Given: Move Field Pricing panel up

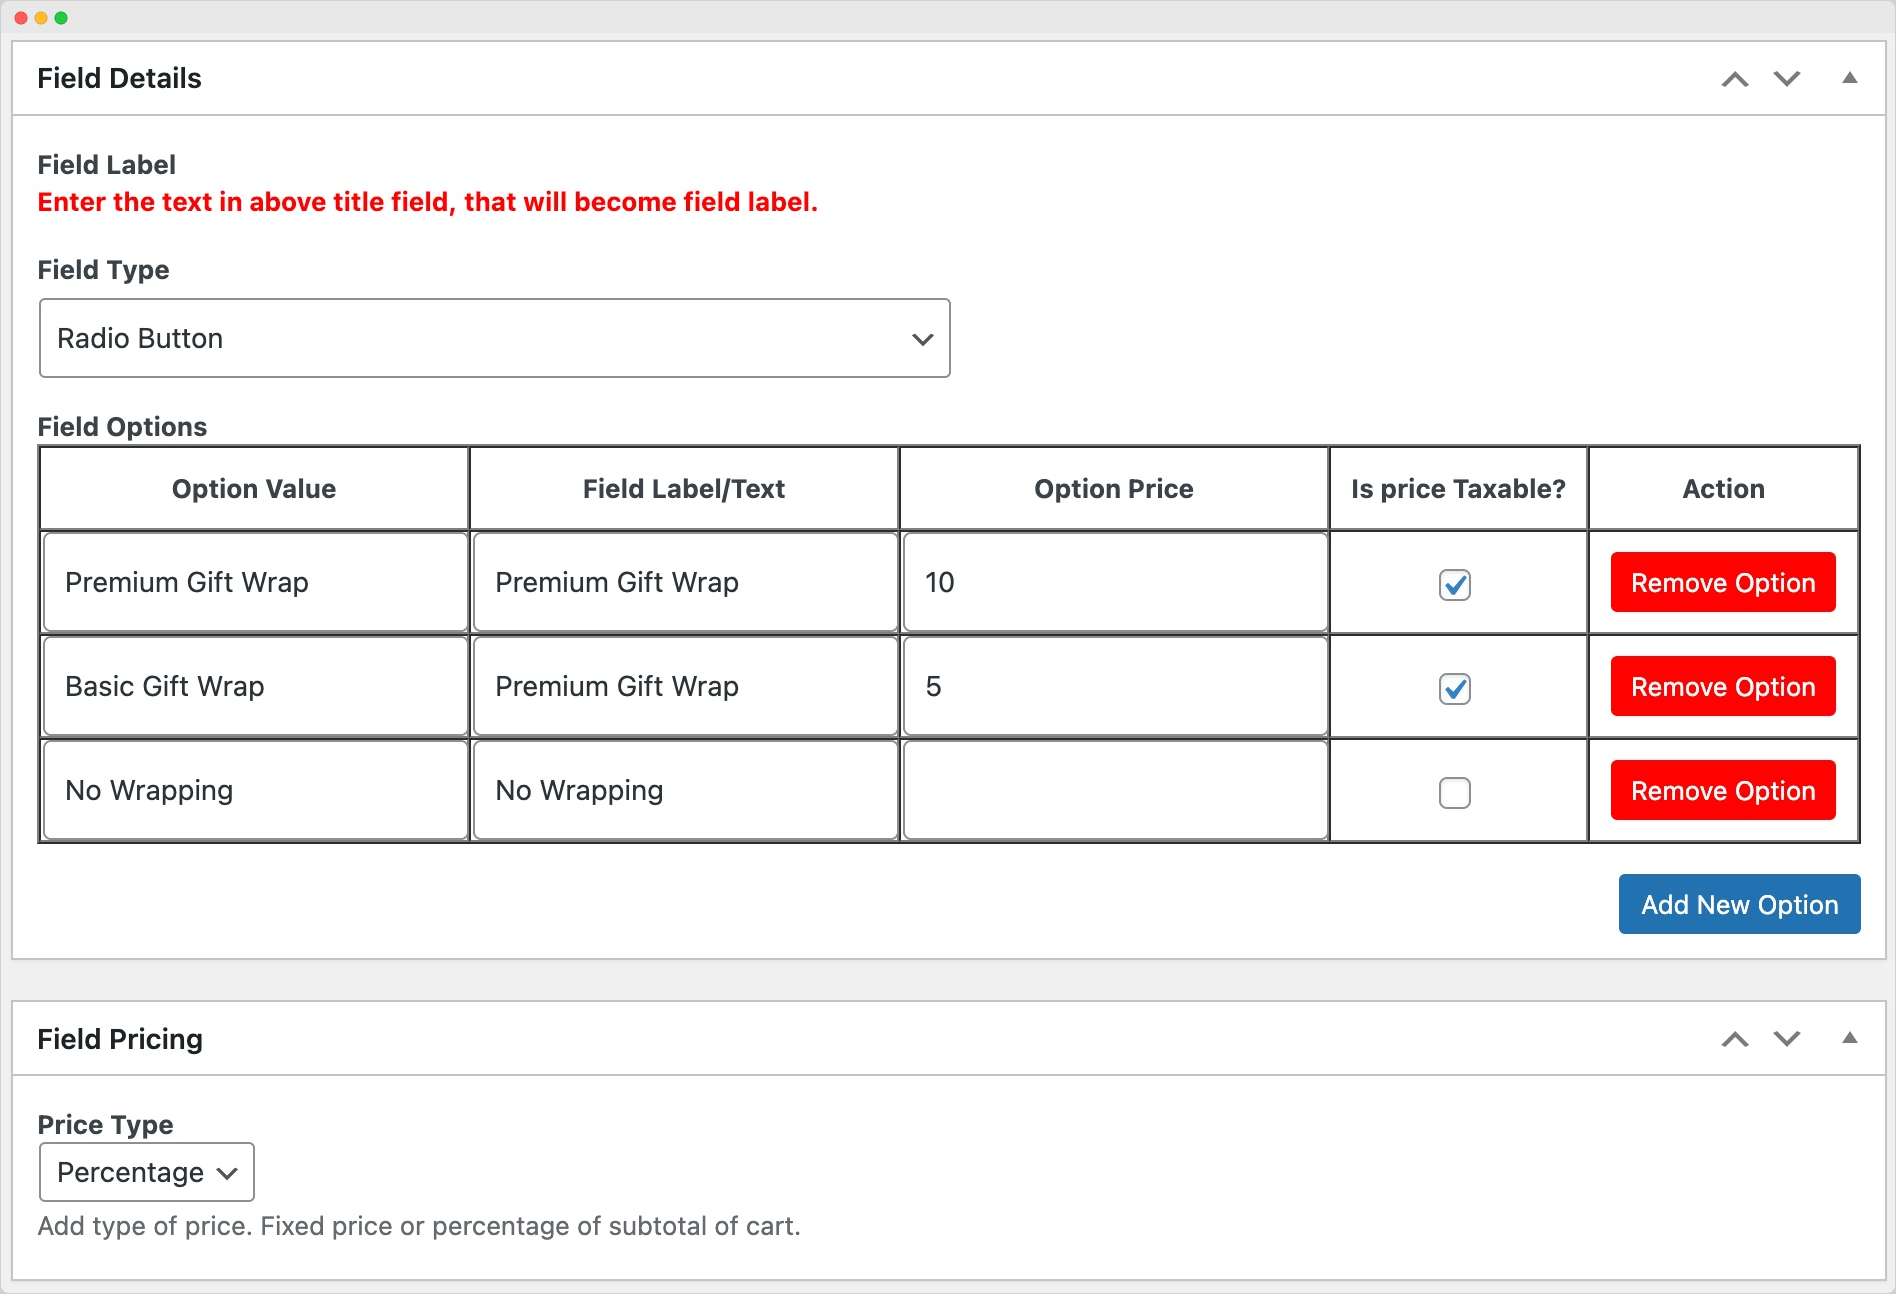Looking at the screenshot, I should 1735,1039.
